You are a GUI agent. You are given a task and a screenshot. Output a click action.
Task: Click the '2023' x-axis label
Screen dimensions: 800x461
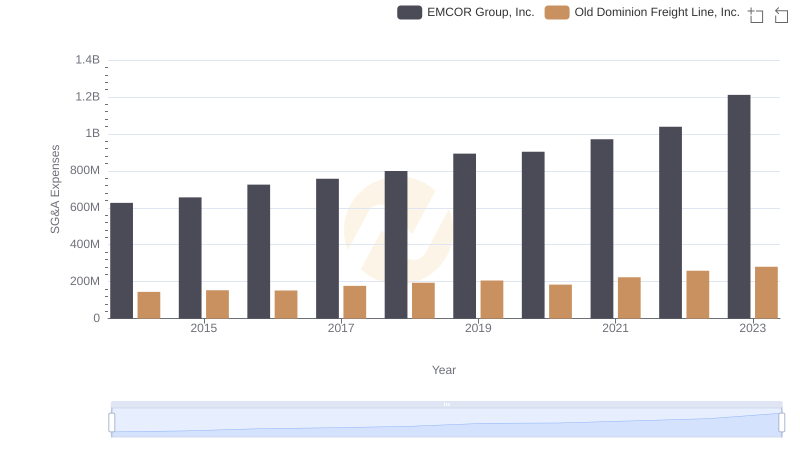coord(753,328)
